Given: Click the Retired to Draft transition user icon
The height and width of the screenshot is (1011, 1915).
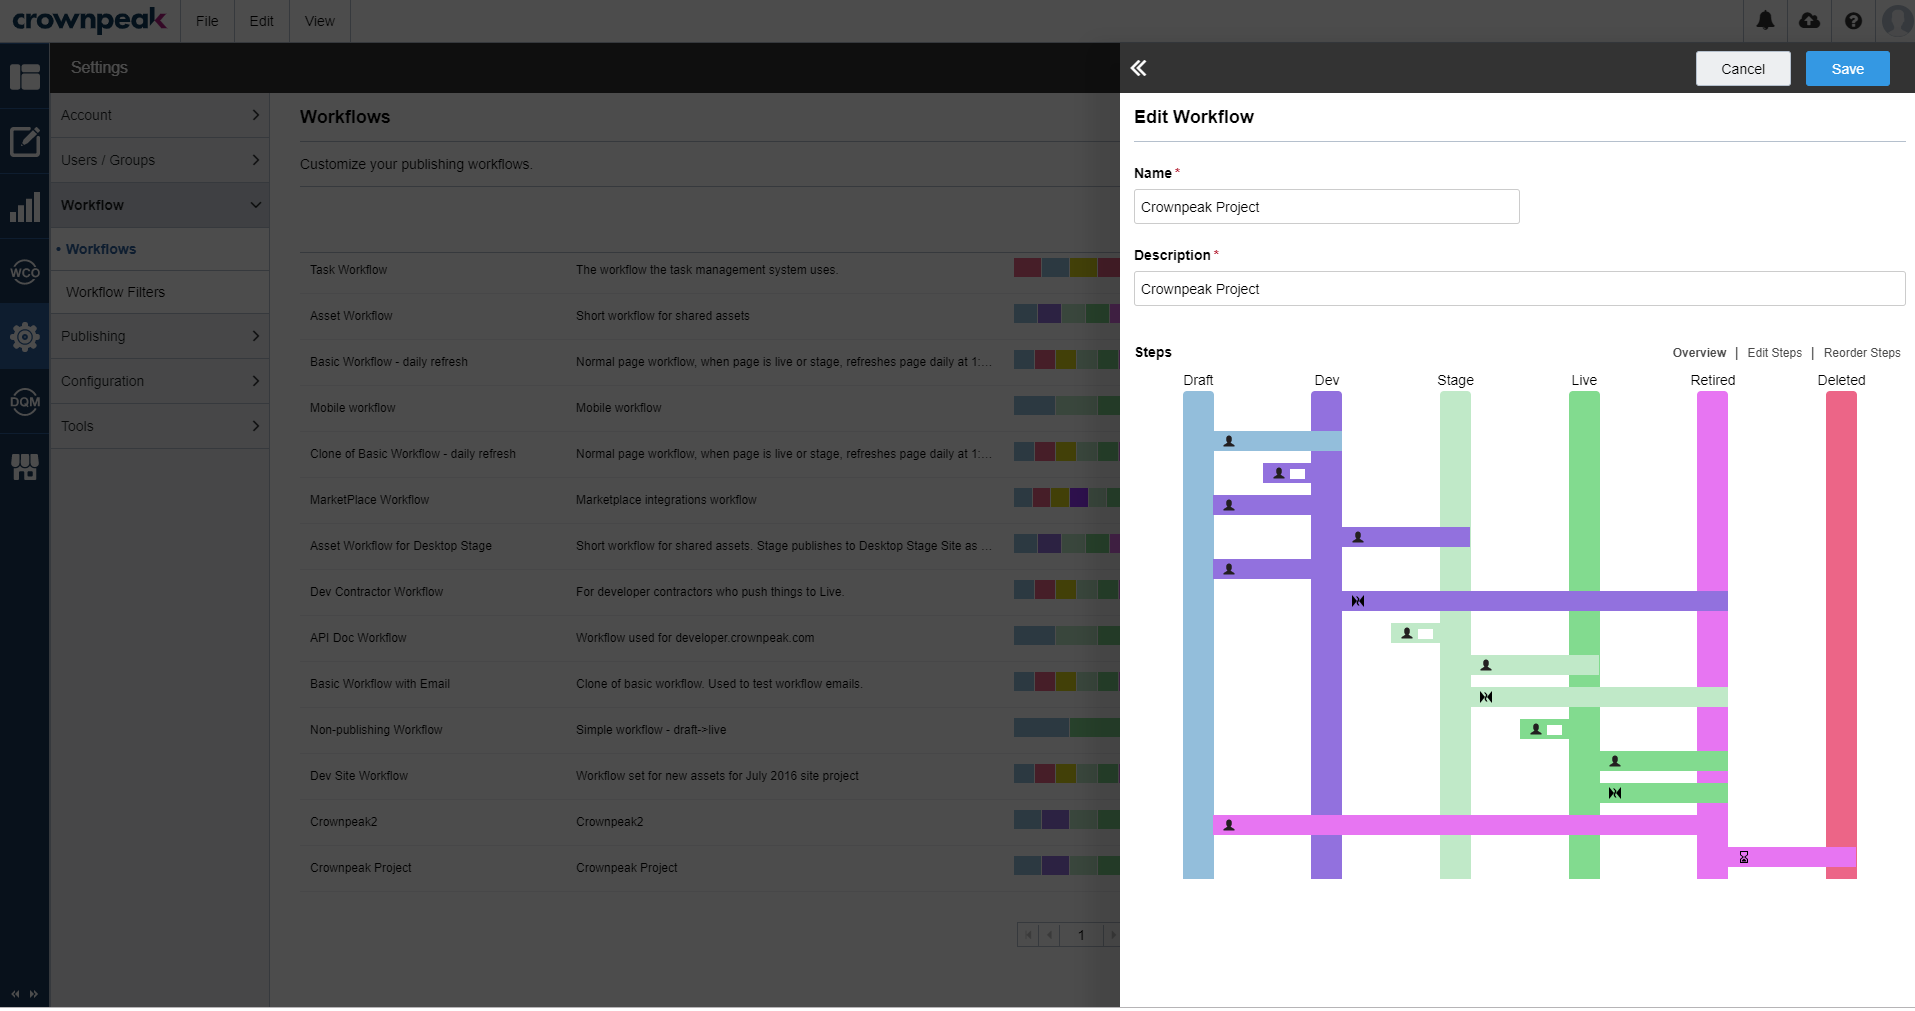Looking at the screenshot, I should [x=1229, y=825].
